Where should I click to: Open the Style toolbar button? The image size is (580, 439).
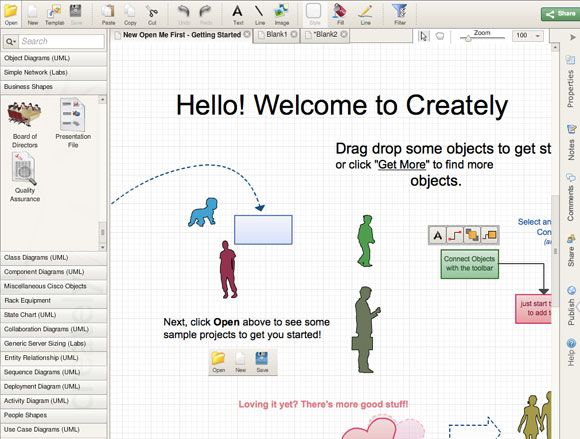[314, 14]
